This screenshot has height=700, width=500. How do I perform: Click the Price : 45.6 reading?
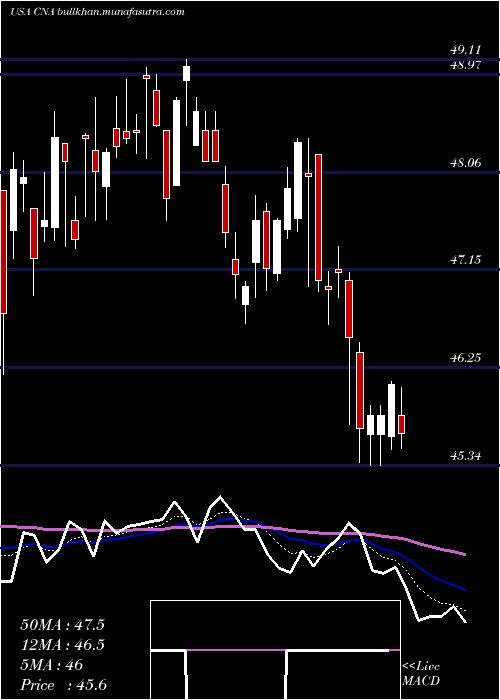[x=63, y=685]
